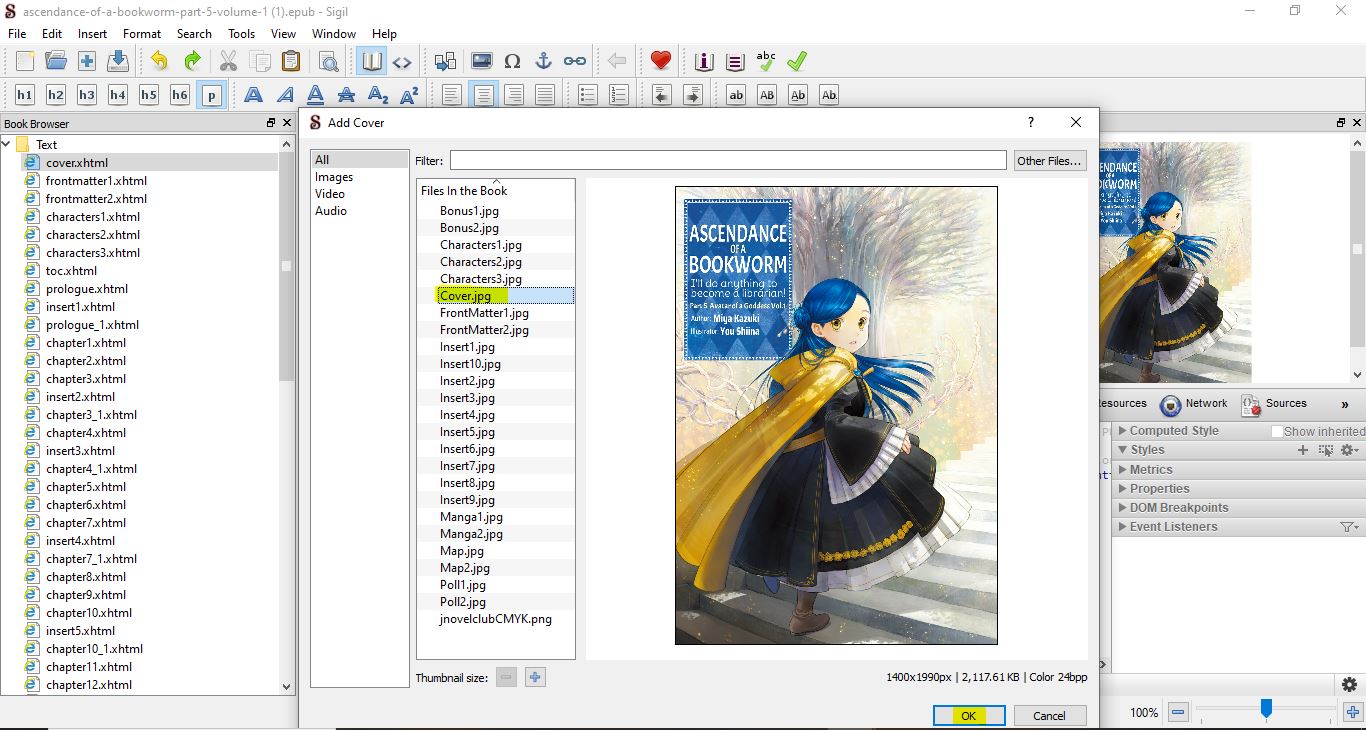Screen dimensions: 1366x730
Task: Run spellcheck with abc icon
Action: (x=766, y=61)
